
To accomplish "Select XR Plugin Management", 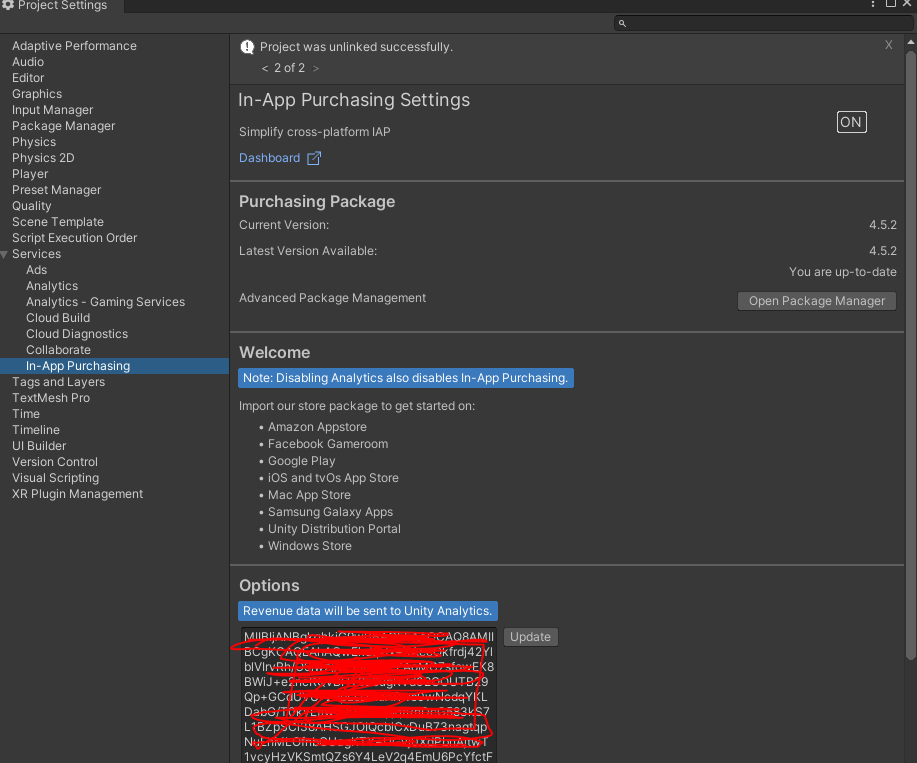I will pyautogui.click(x=77, y=493).
